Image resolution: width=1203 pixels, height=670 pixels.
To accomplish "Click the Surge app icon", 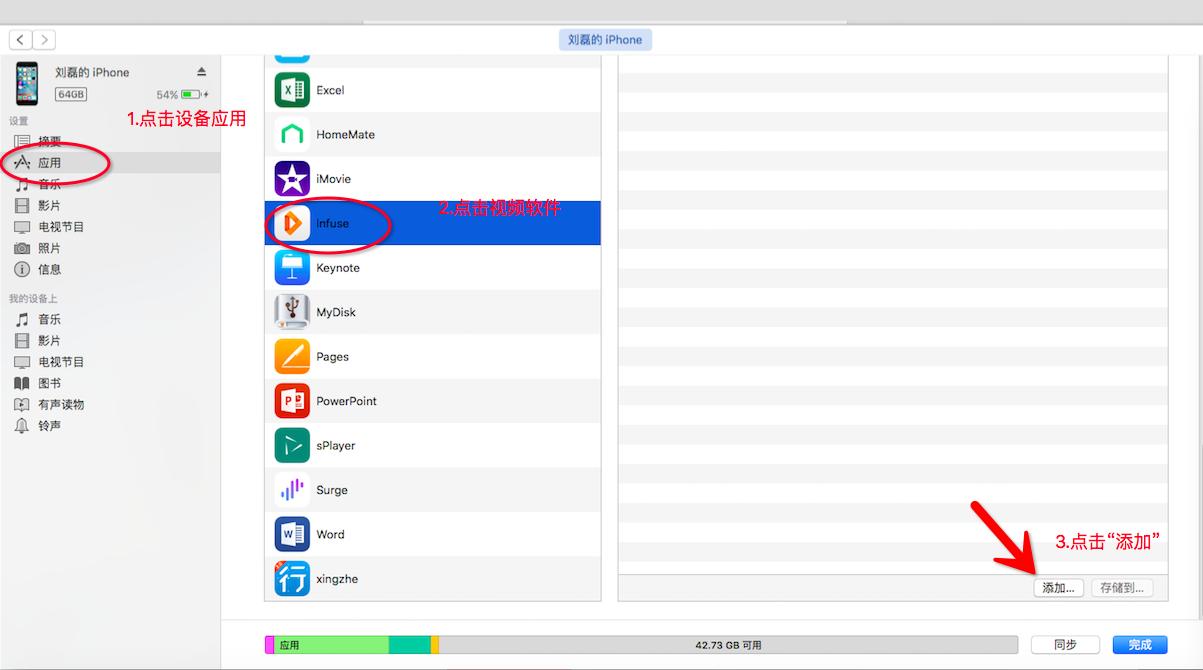I will click(292, 490).
